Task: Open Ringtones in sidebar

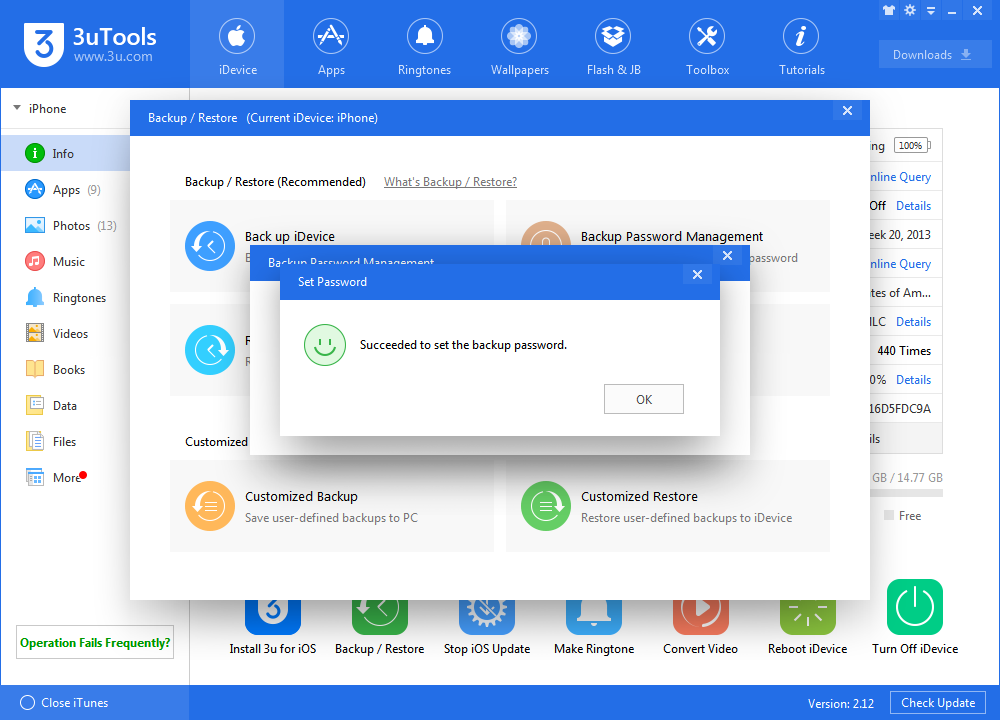Action: click(x=65, y=297)
